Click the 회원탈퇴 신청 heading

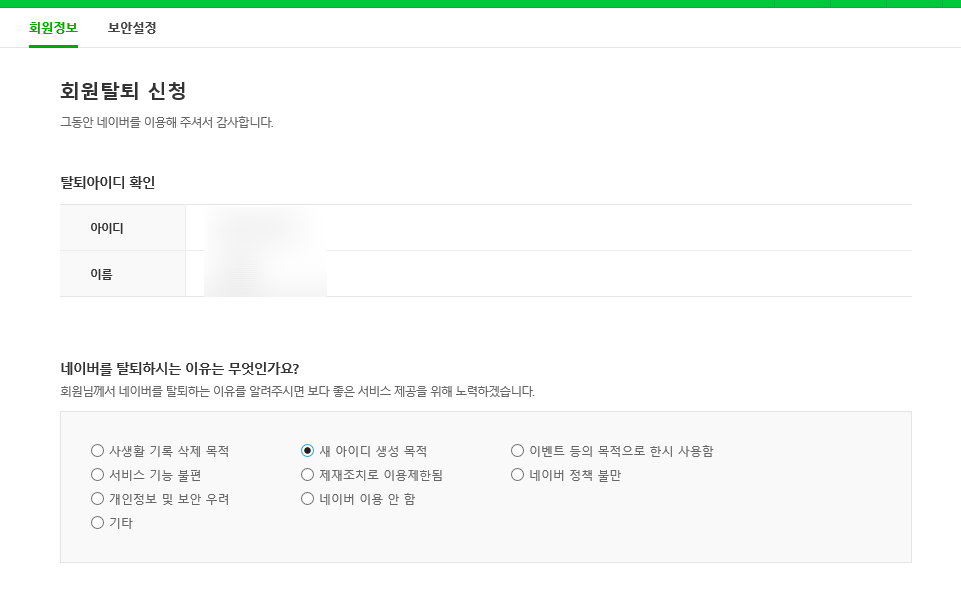click(123, 91)
